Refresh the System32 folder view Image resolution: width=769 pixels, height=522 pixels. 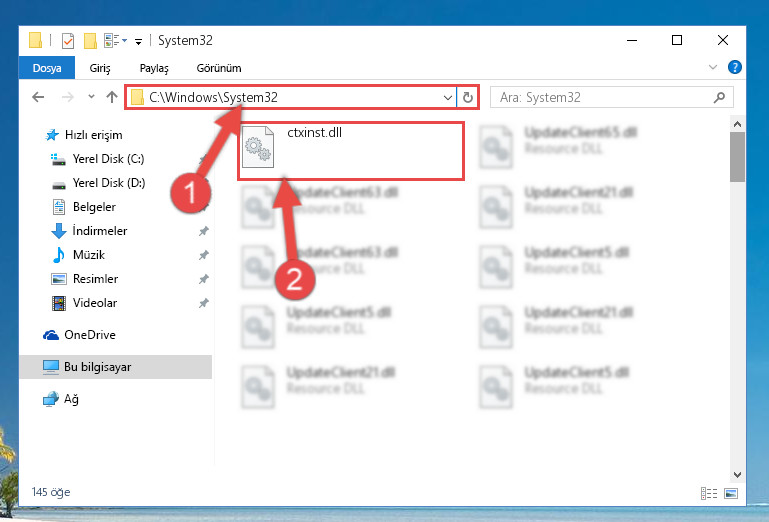tap(468, 97)
